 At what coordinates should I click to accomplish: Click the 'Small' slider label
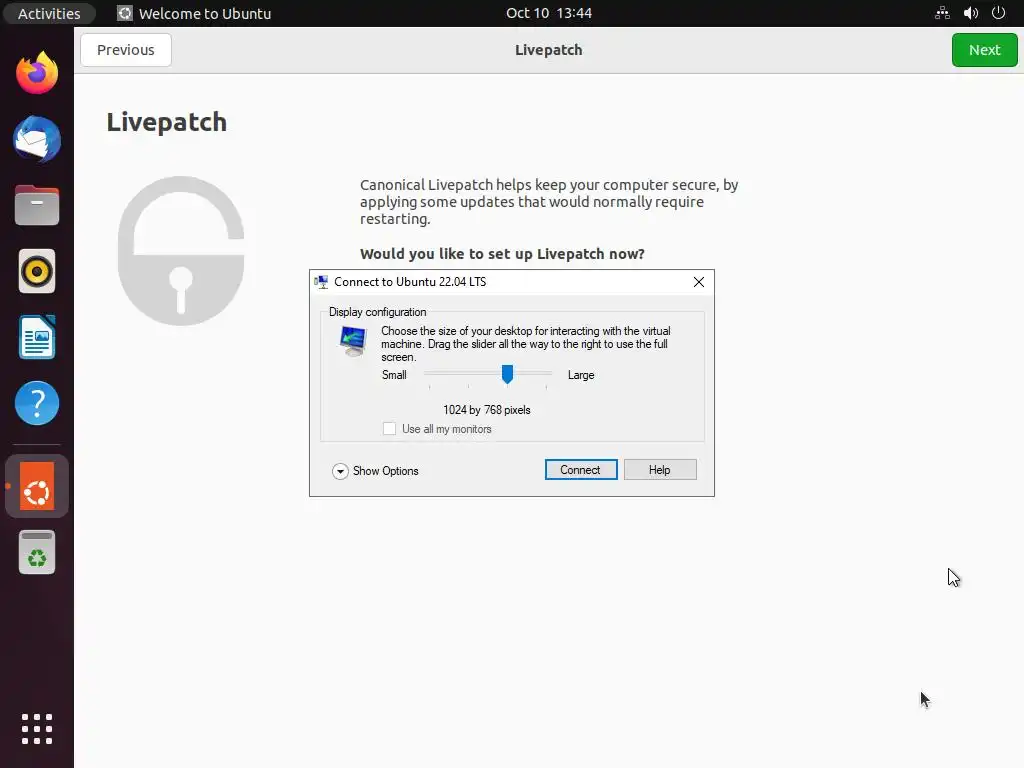[x=394, y=375]
